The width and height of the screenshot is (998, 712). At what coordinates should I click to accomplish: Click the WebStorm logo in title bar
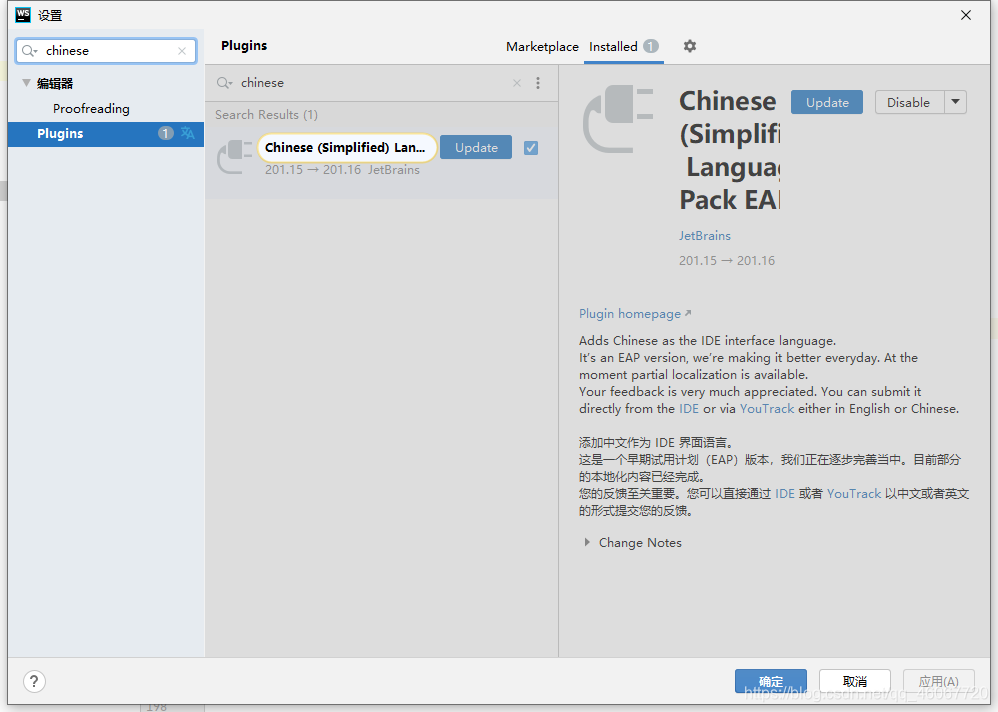tap(23, 15)
